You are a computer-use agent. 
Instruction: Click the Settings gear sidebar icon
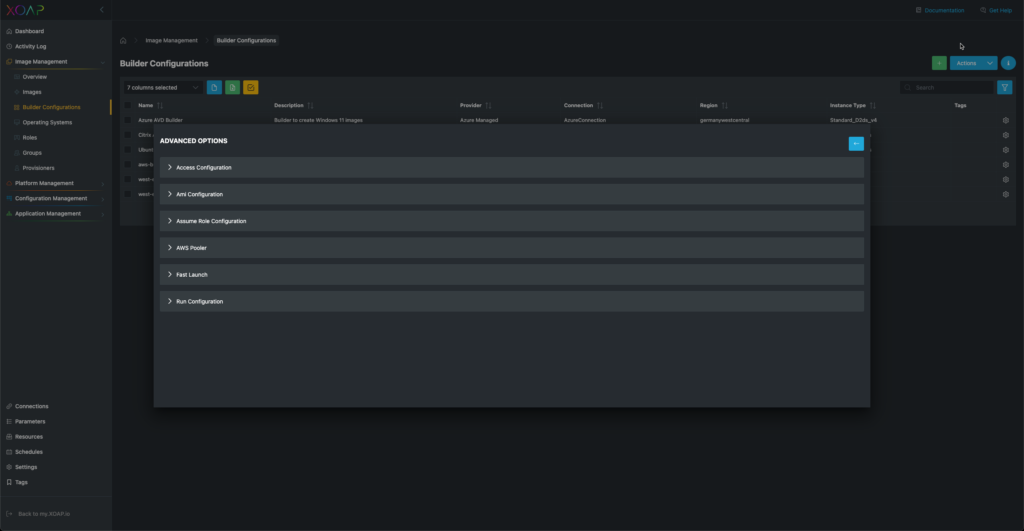pos(9,467)
